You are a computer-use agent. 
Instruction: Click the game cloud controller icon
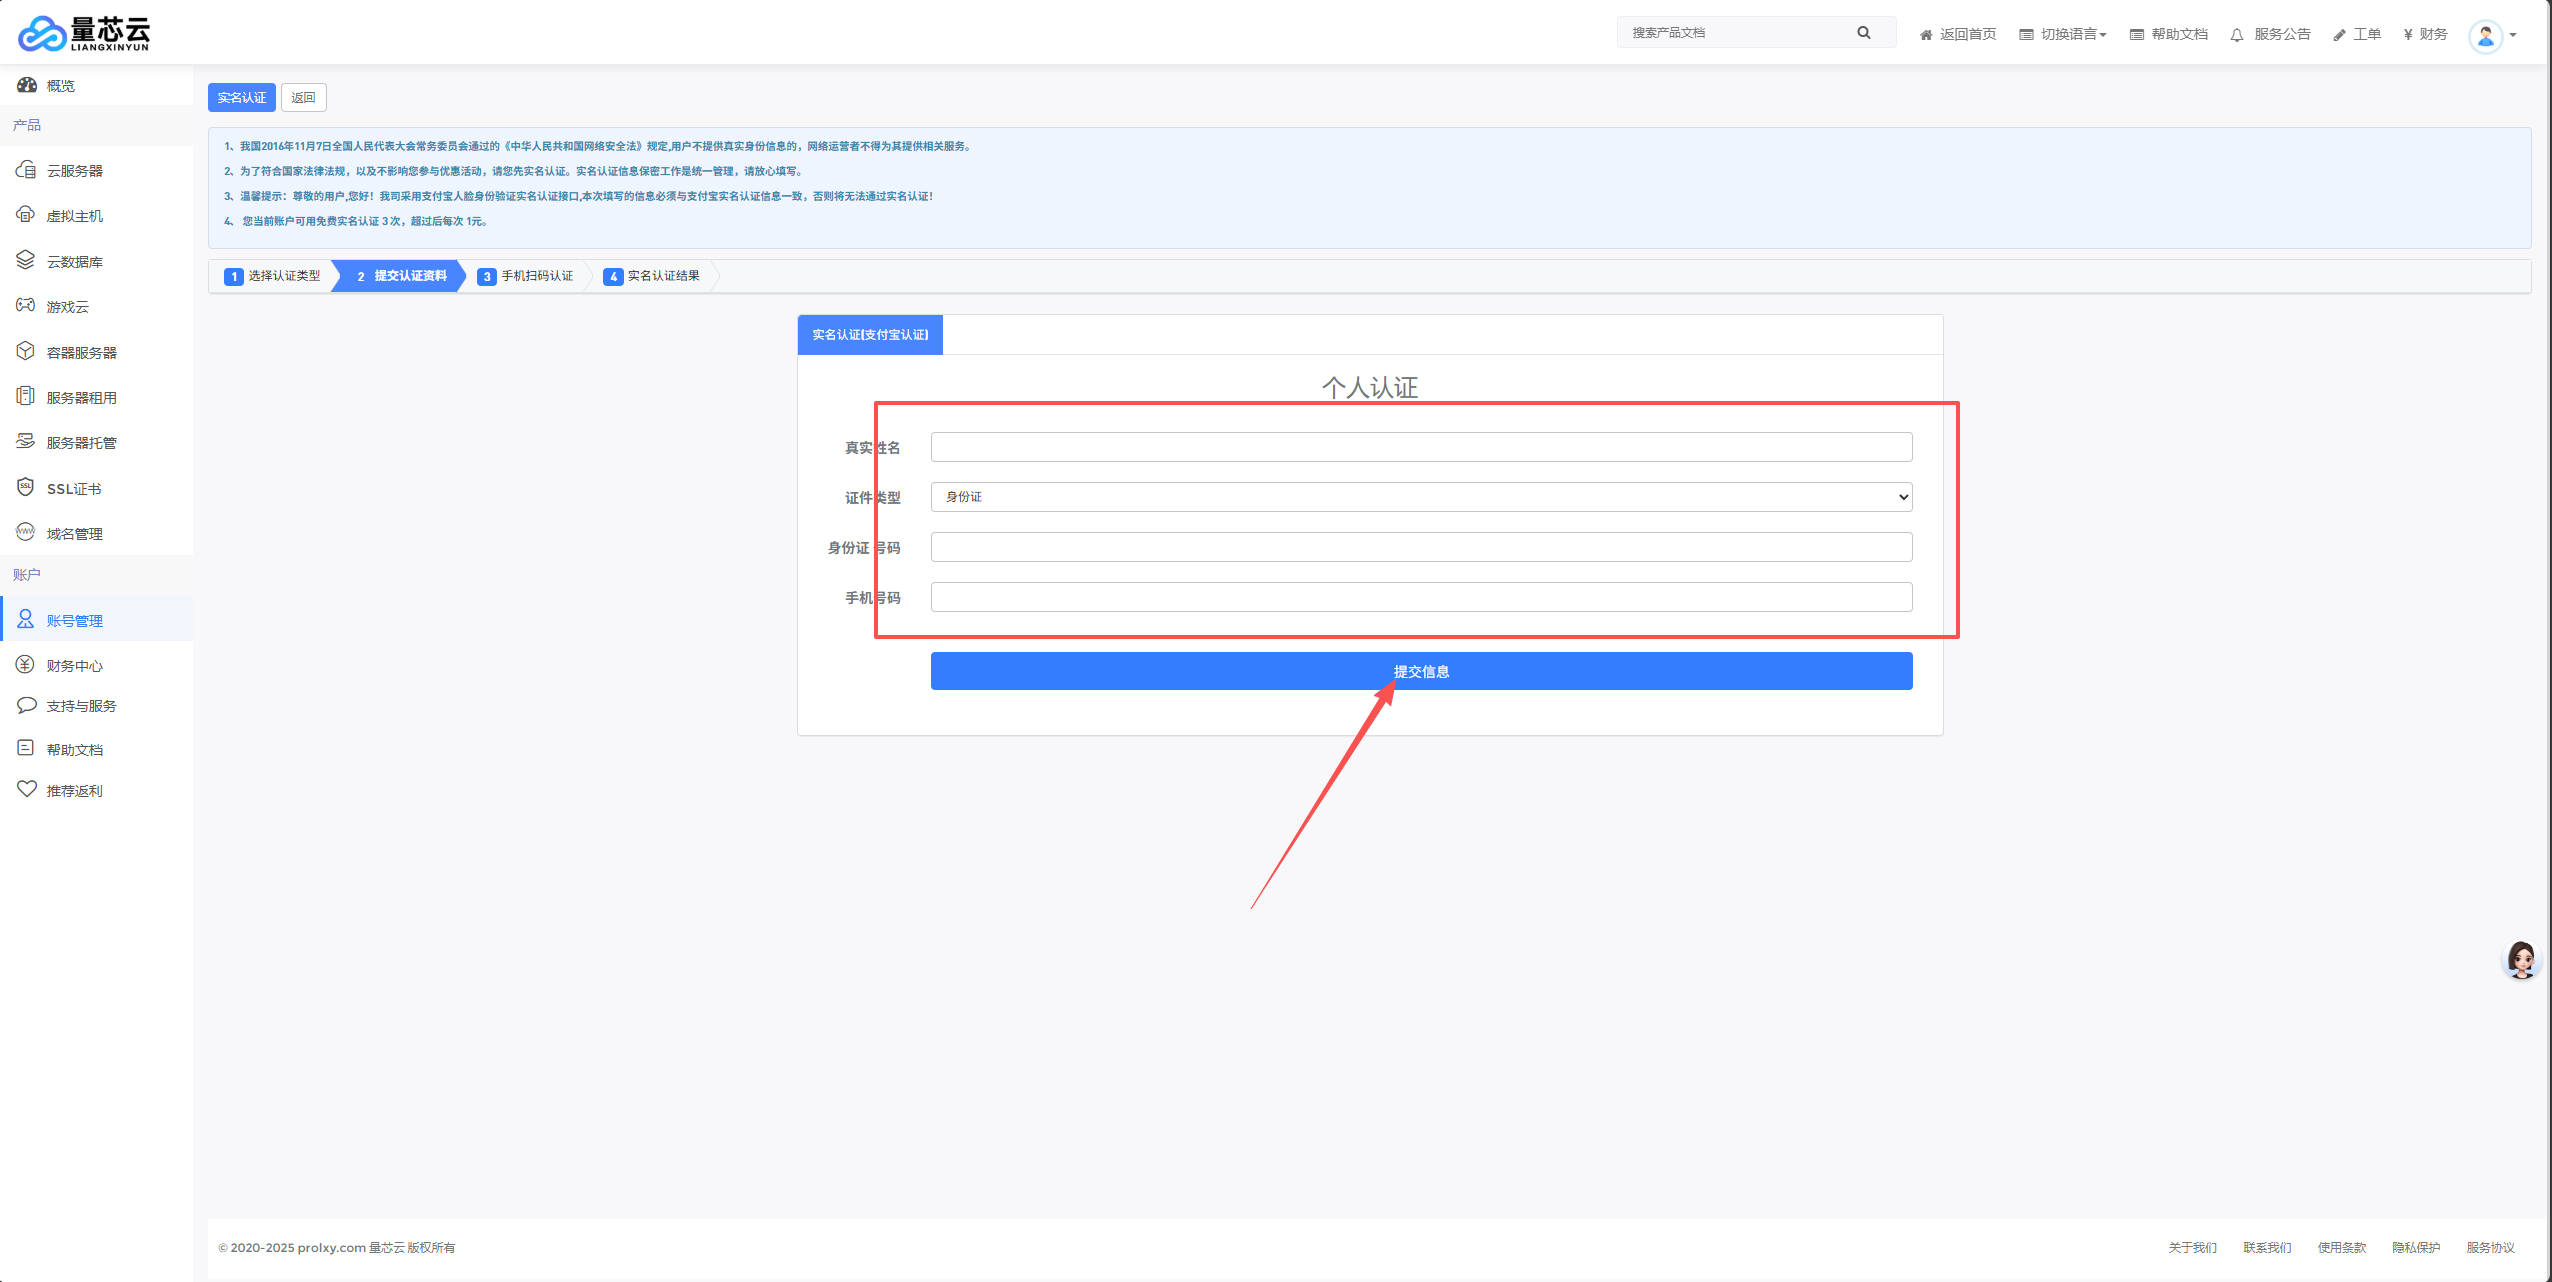(x=26, y=306)
